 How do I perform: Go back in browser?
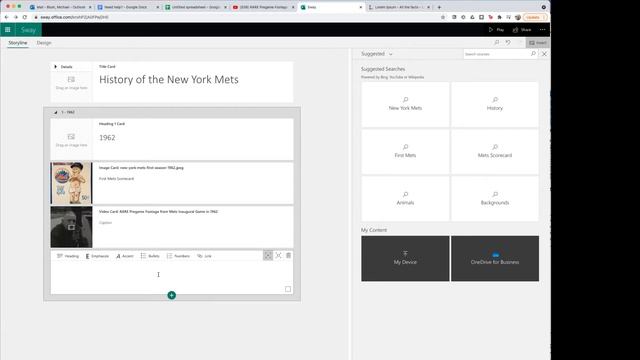tap(6, 17)
